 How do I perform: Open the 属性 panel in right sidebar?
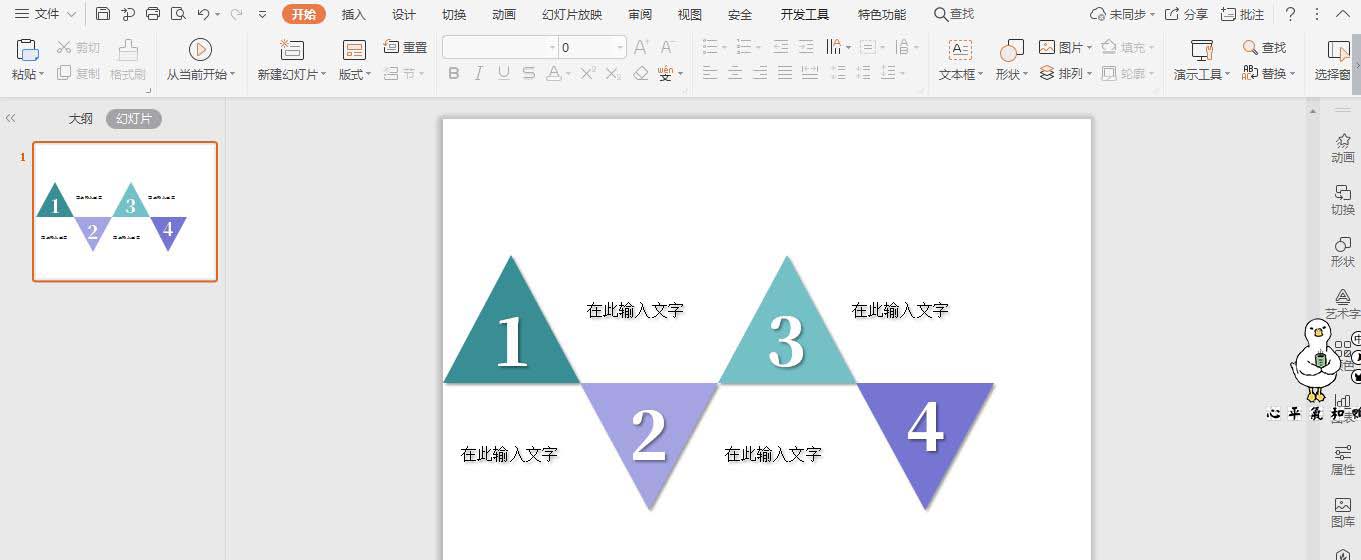pos(1343,460)
